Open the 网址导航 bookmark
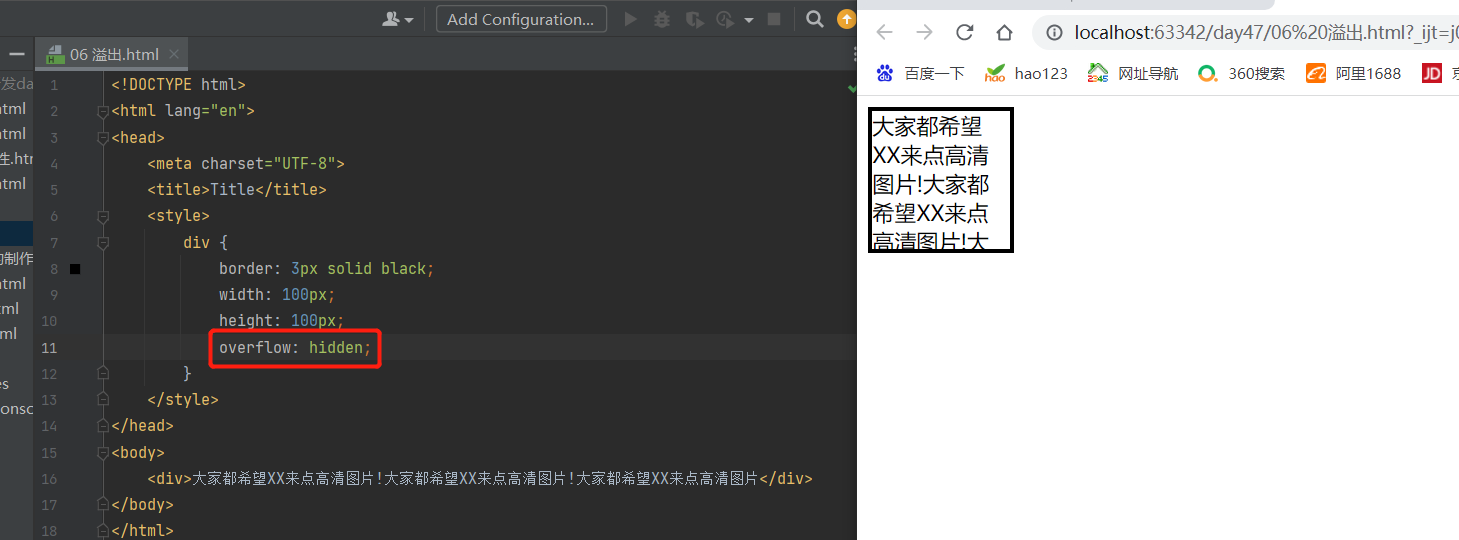1459x540 pixels. [x=1133, y=73]
